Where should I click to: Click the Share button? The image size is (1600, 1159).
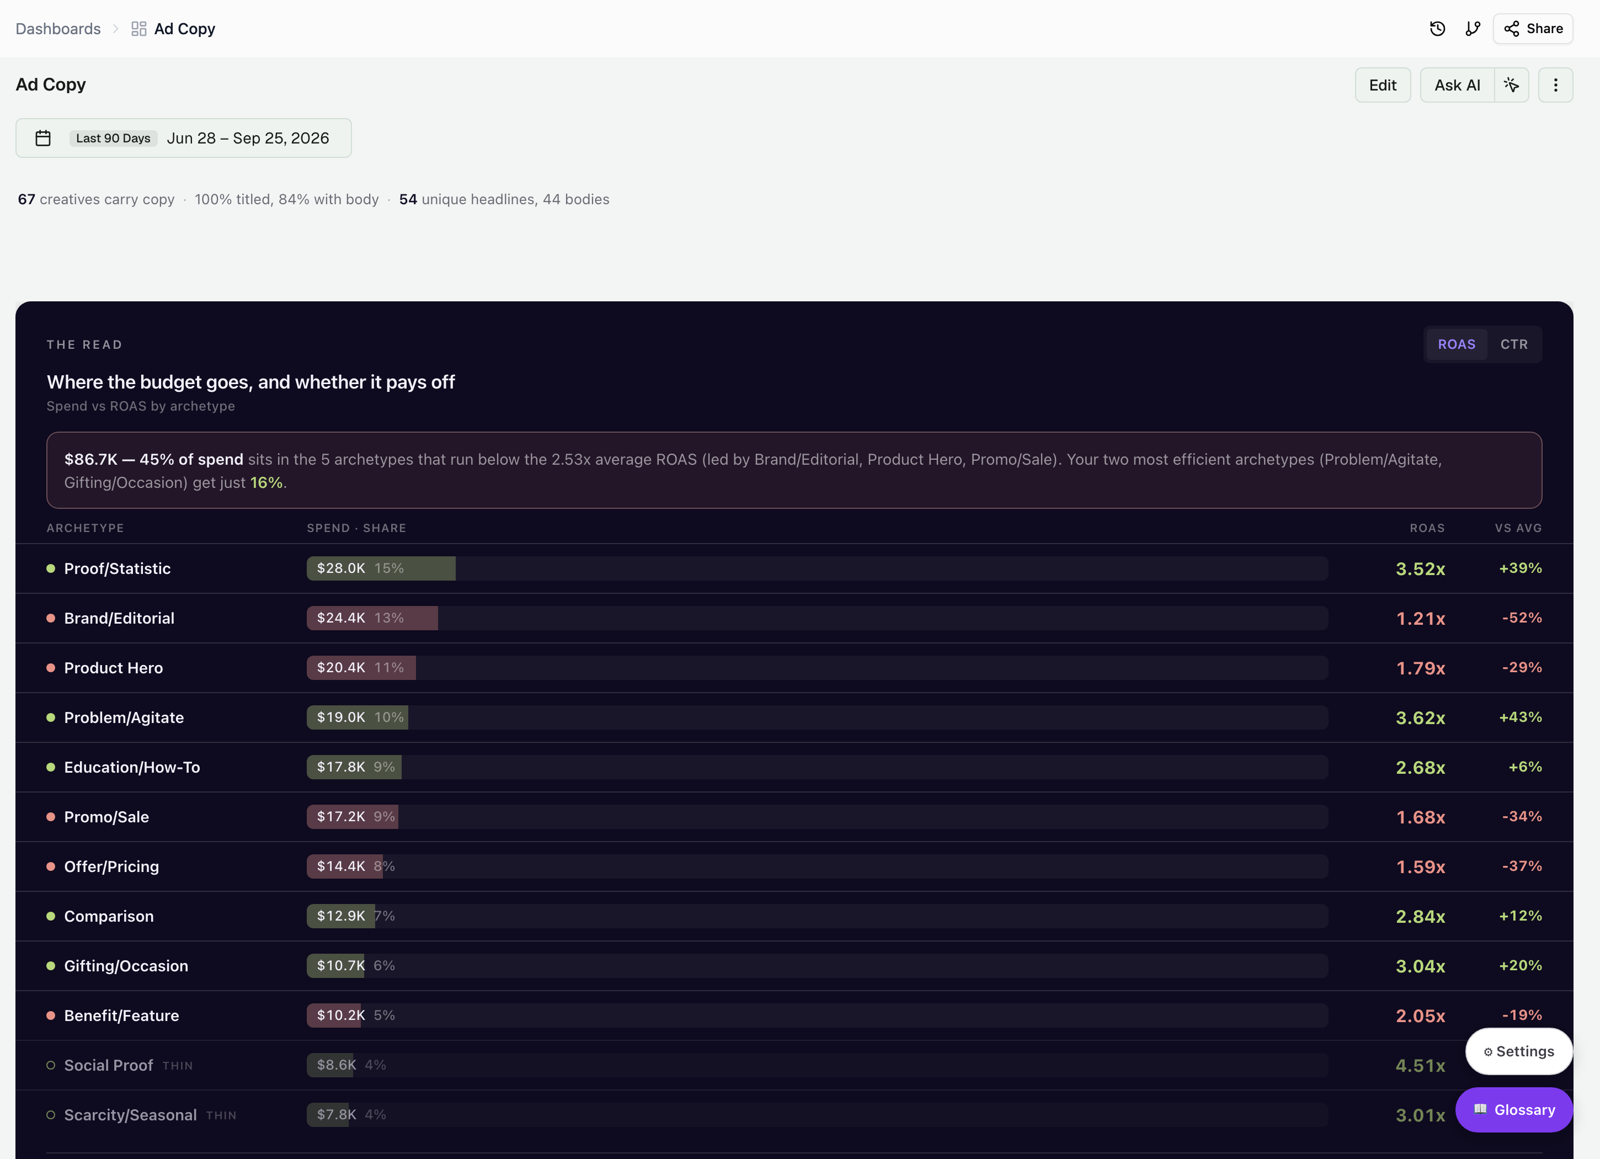pyautogui.click(x=1533, y=29)
